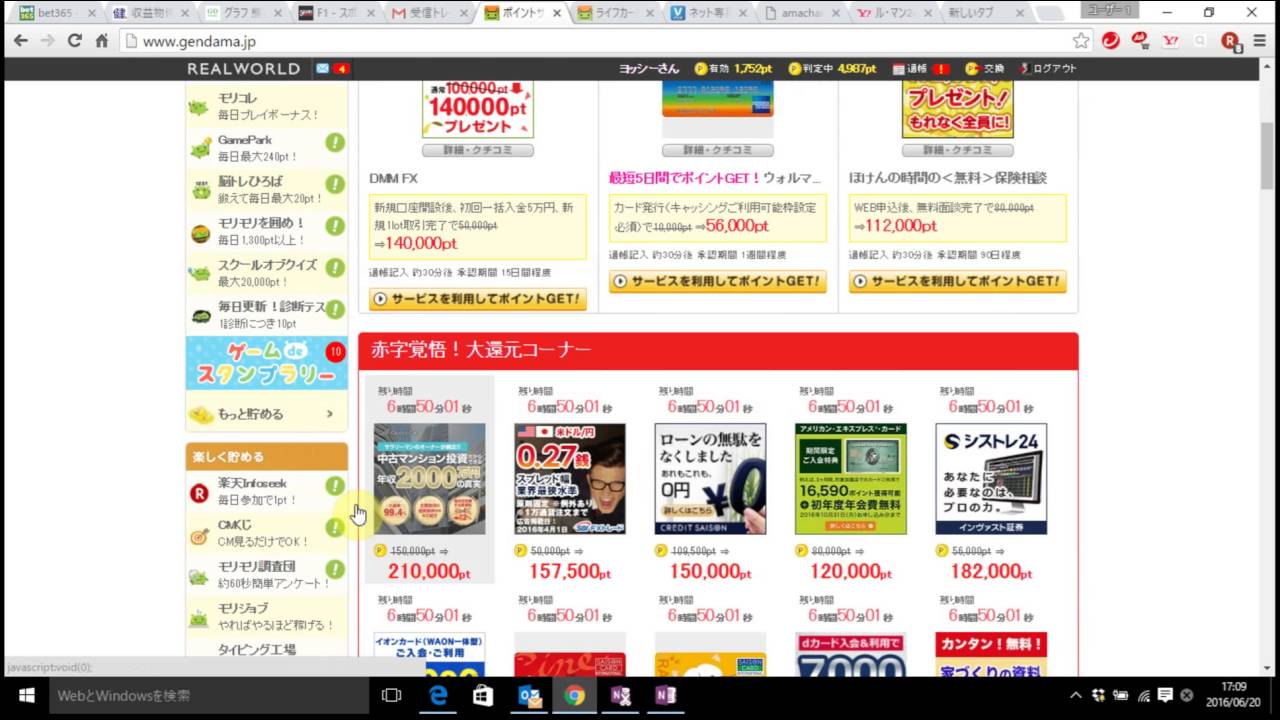Show hidden tray icons chevron
Viewport: 1280px width, 720px height.
[1076, 695]
